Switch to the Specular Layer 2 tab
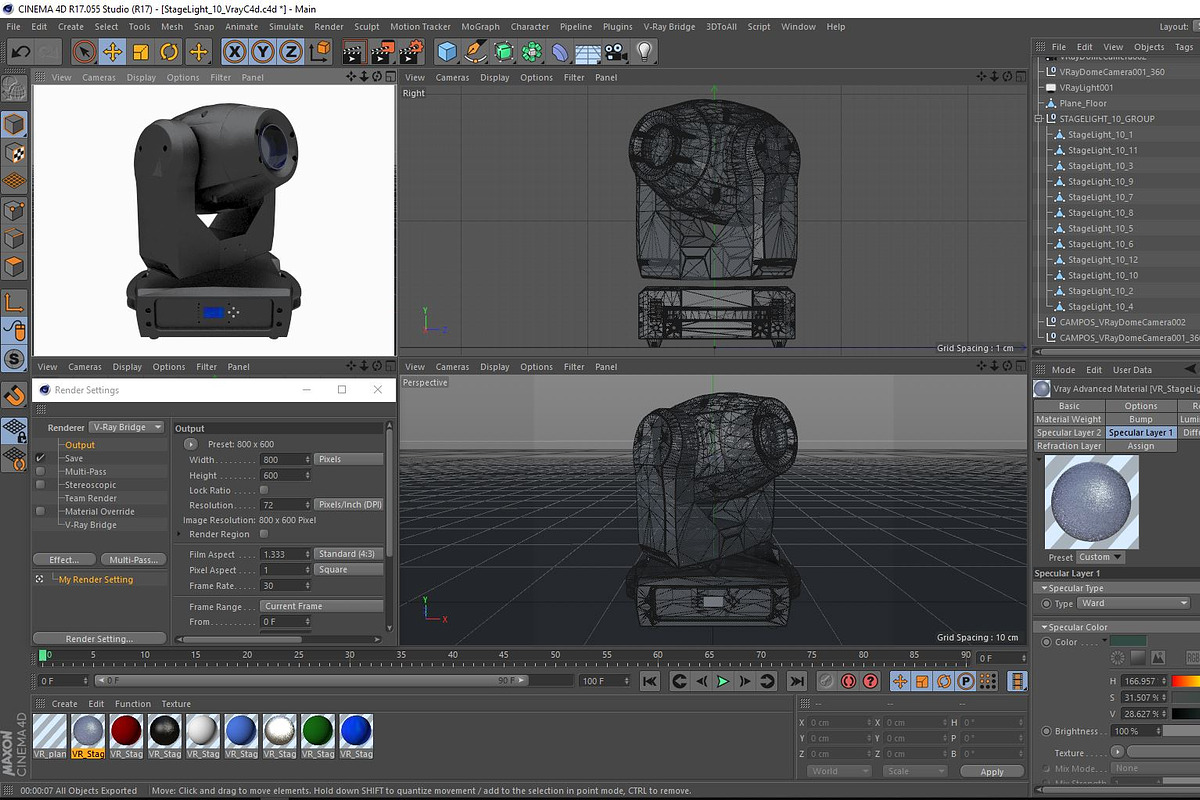Screen dimensions: 1200x800 point(1068,433)
